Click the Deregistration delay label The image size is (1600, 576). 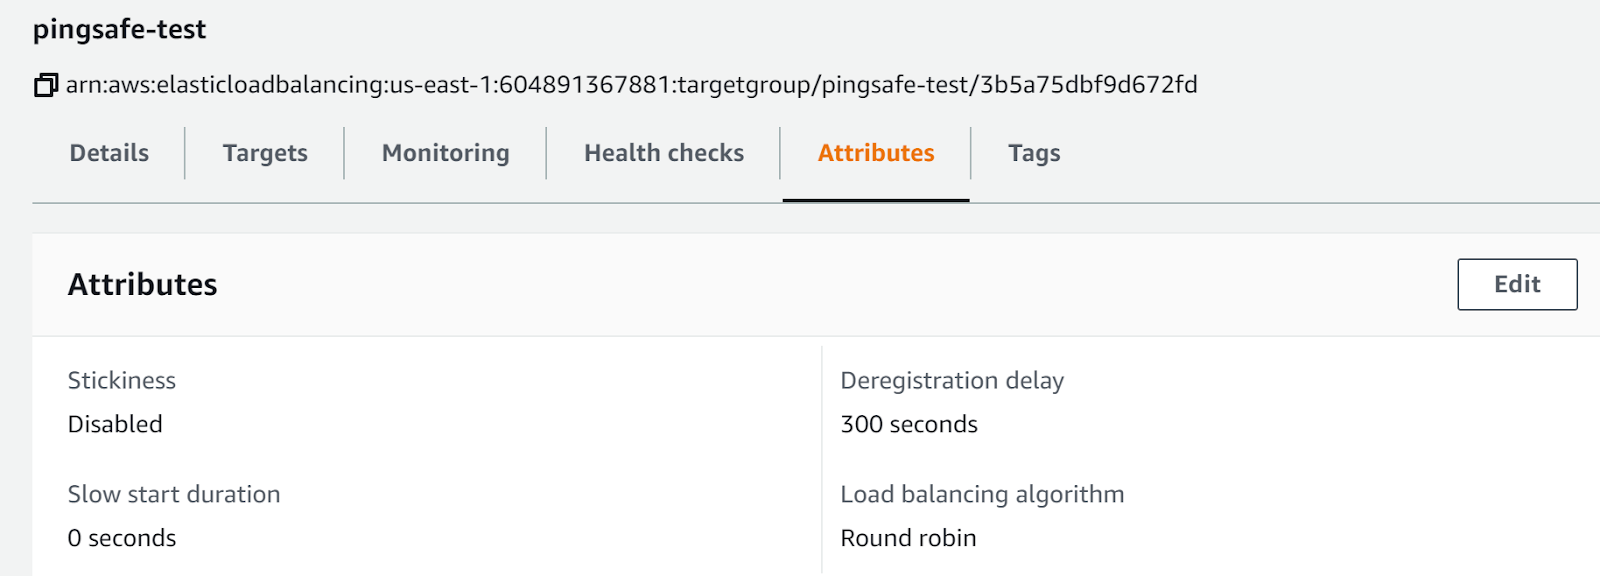pos(952,381)
